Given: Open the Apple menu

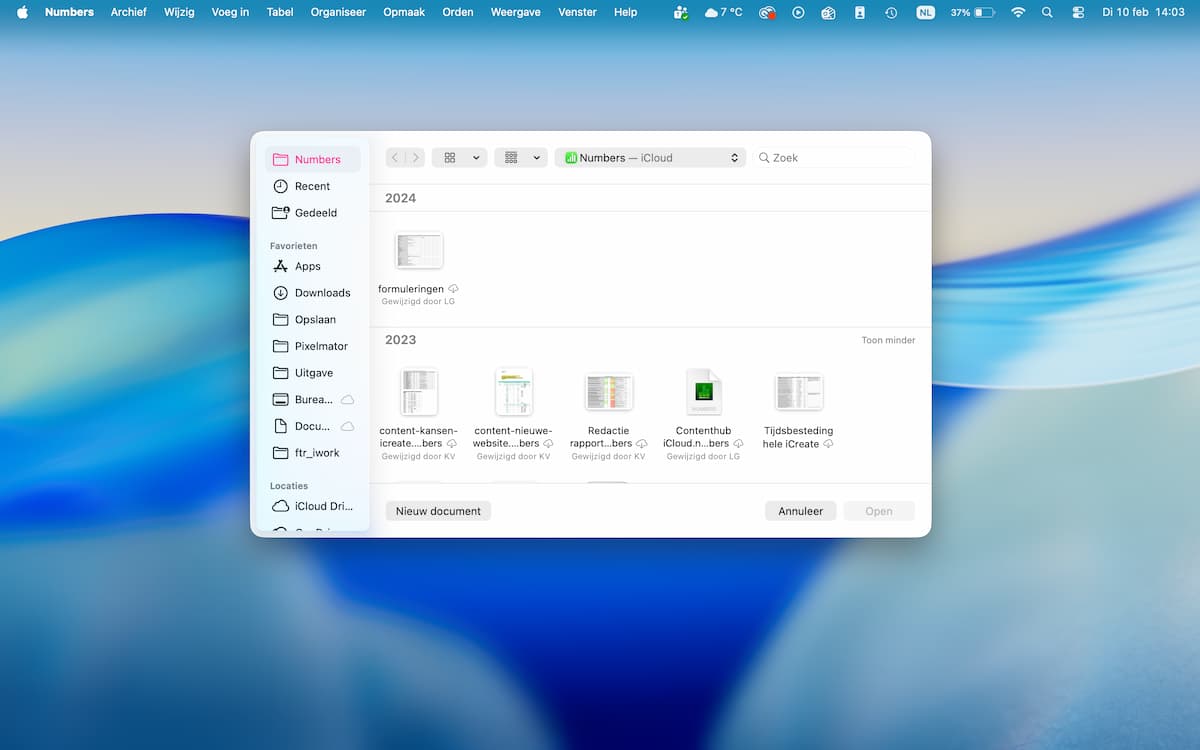Looking at the screenshot, I should 22,12.
